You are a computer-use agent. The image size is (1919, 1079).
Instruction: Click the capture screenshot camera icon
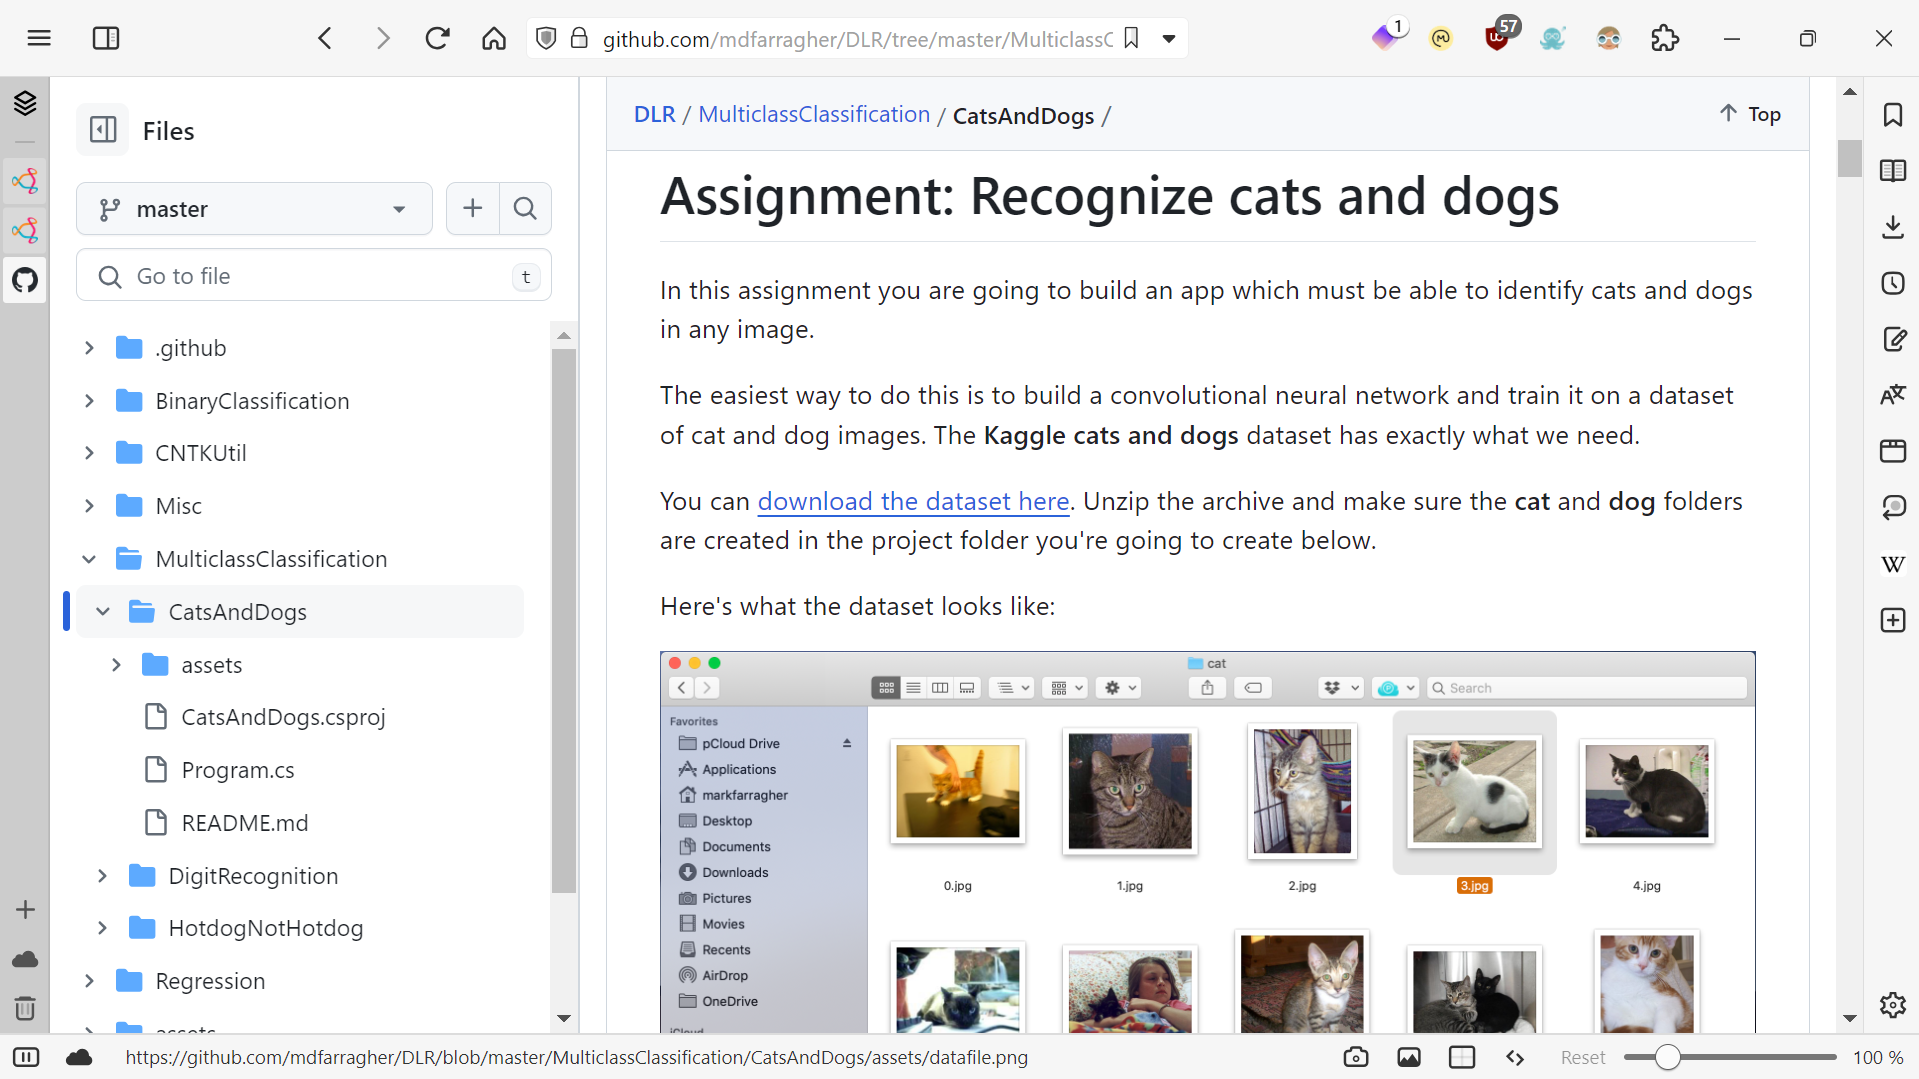1356,1057
